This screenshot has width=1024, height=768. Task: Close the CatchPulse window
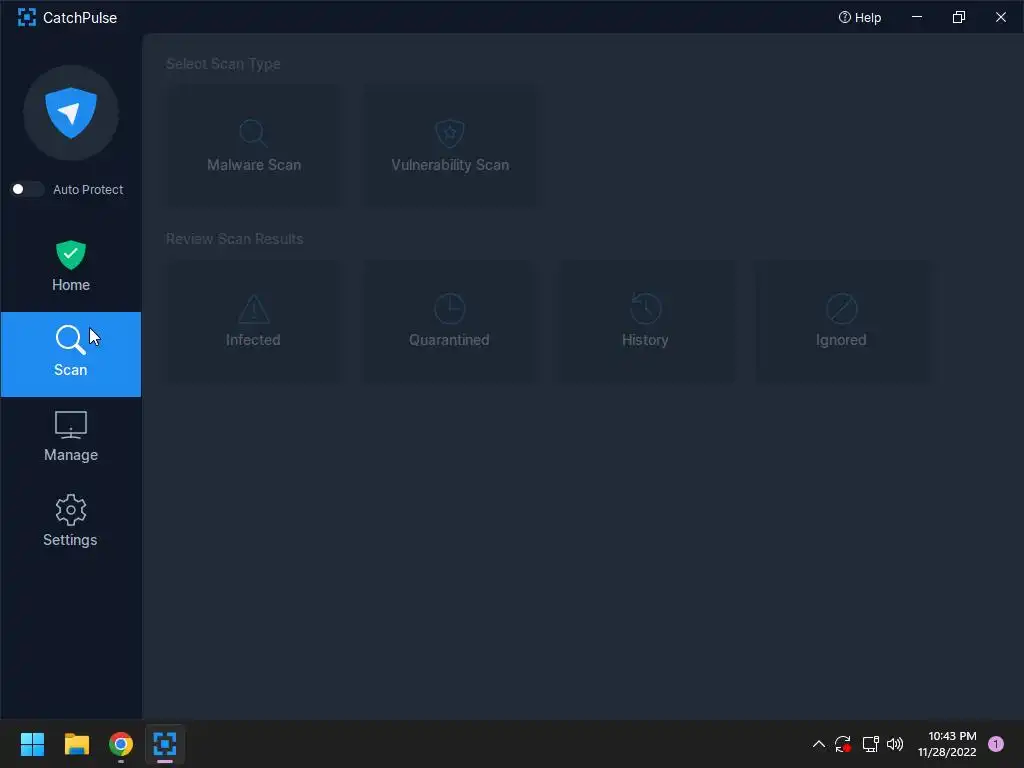click(1000, 18)
